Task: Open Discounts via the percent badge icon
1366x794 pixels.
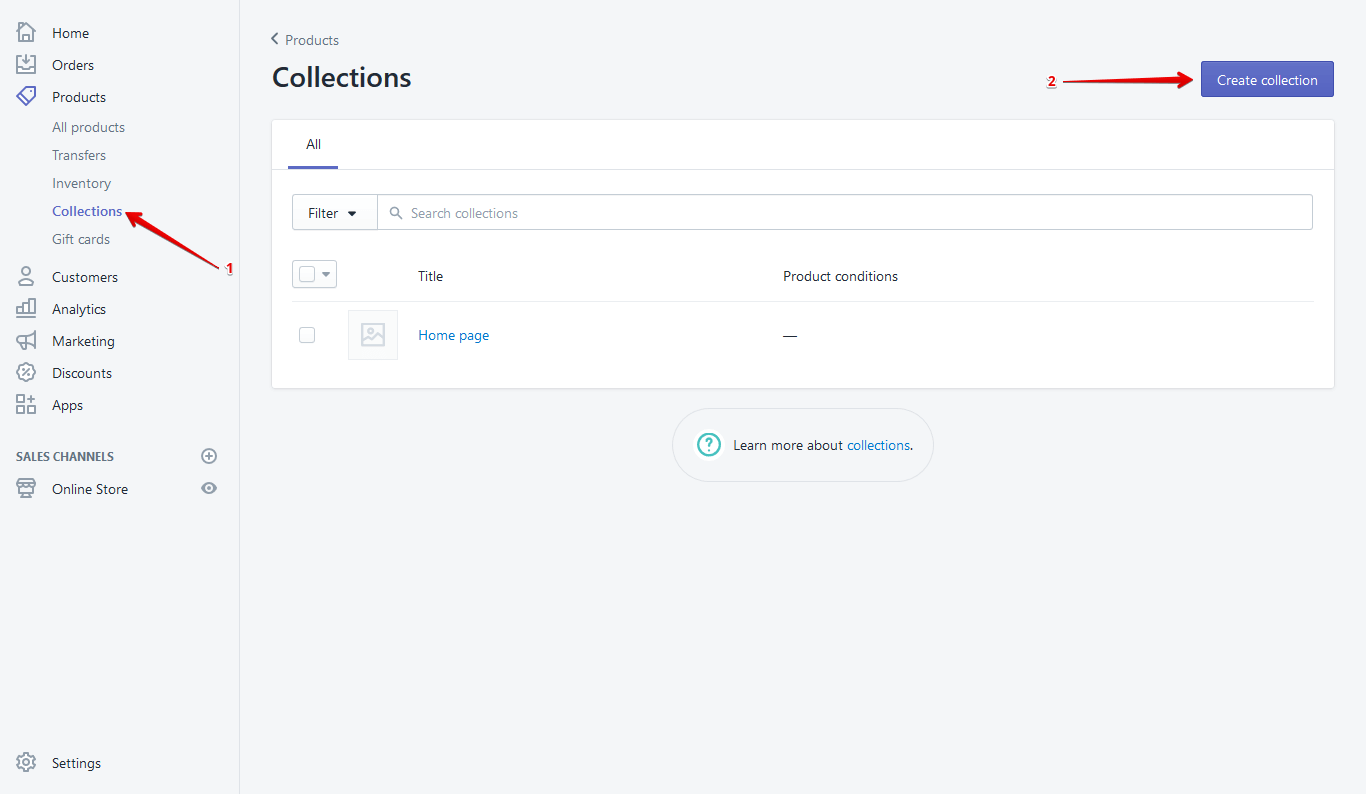Action: pyautogui.click(x=26, y=373)
